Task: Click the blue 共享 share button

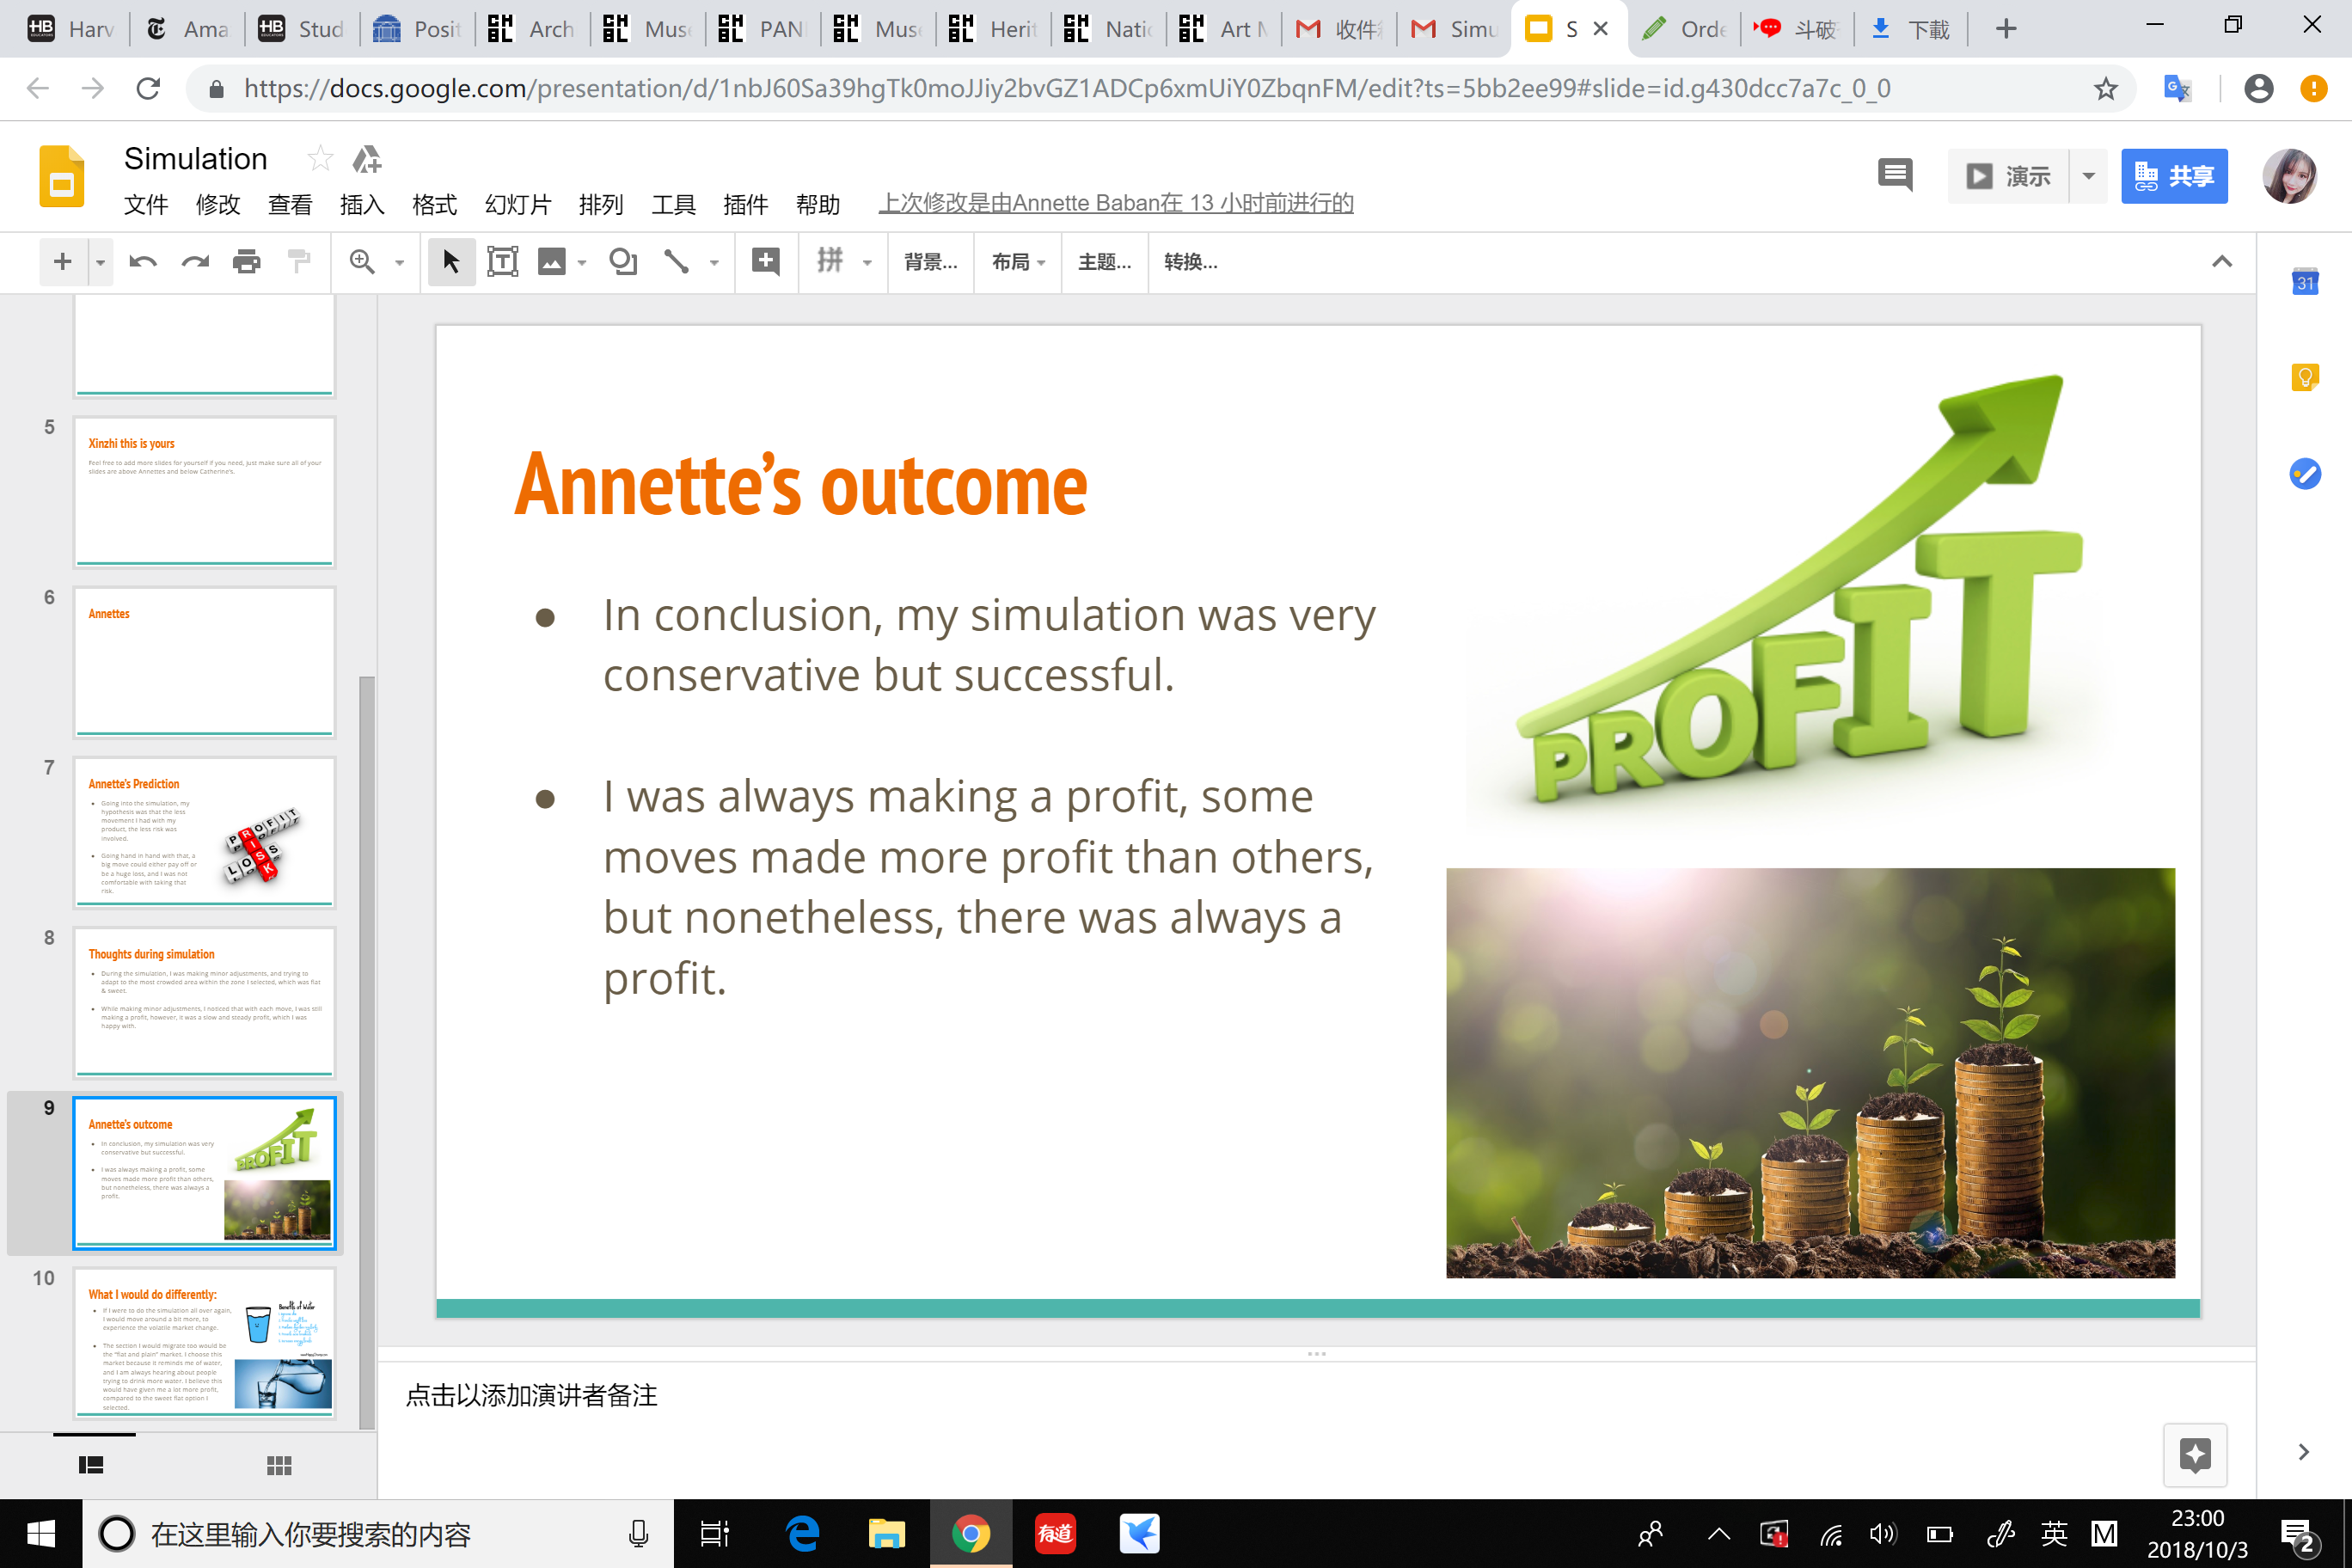Action: coord(2174,177)
